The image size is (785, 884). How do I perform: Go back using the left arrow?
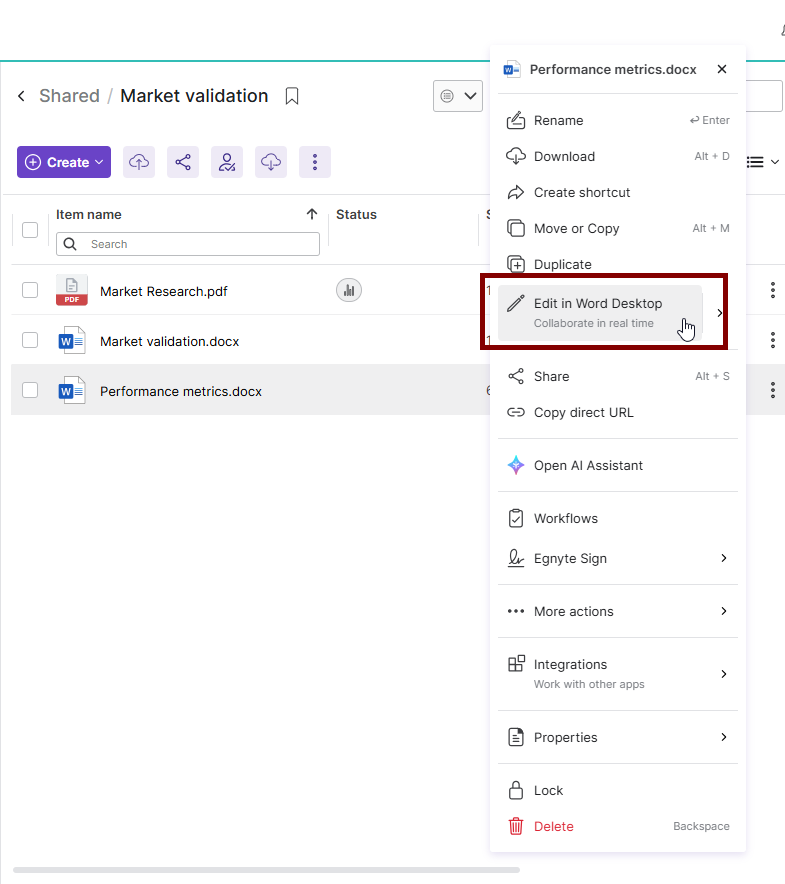pos(21,96)
